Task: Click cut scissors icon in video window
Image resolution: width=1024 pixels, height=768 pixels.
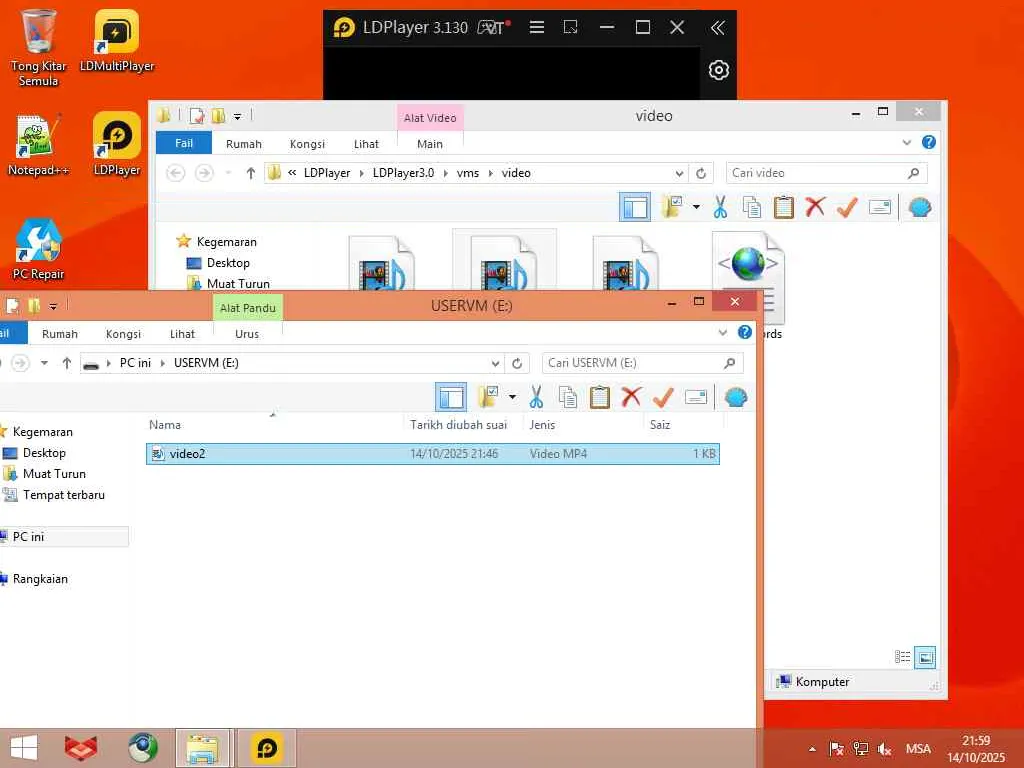Action: click(720, 208)
